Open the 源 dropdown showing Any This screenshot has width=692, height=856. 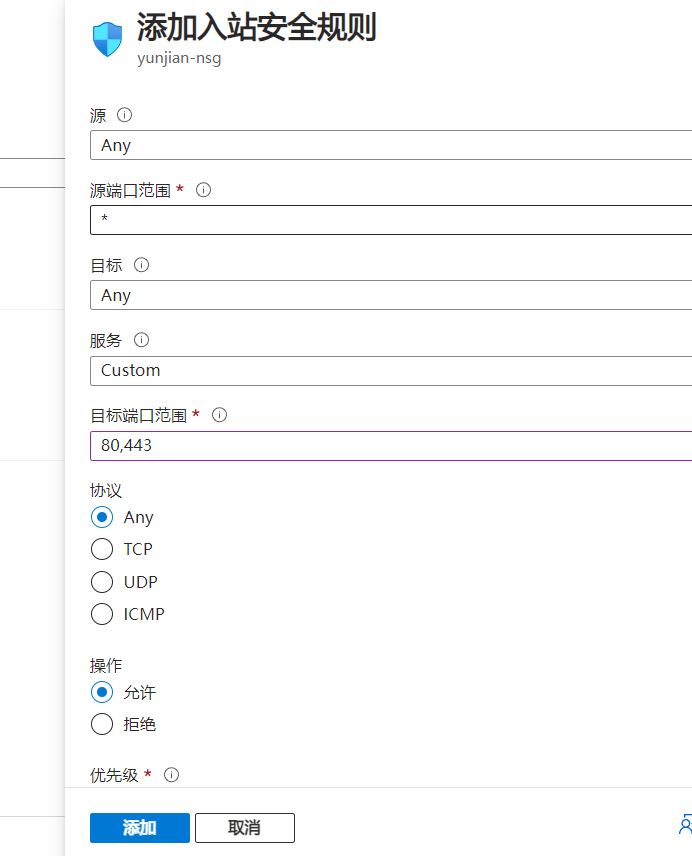tap(390, 145)
